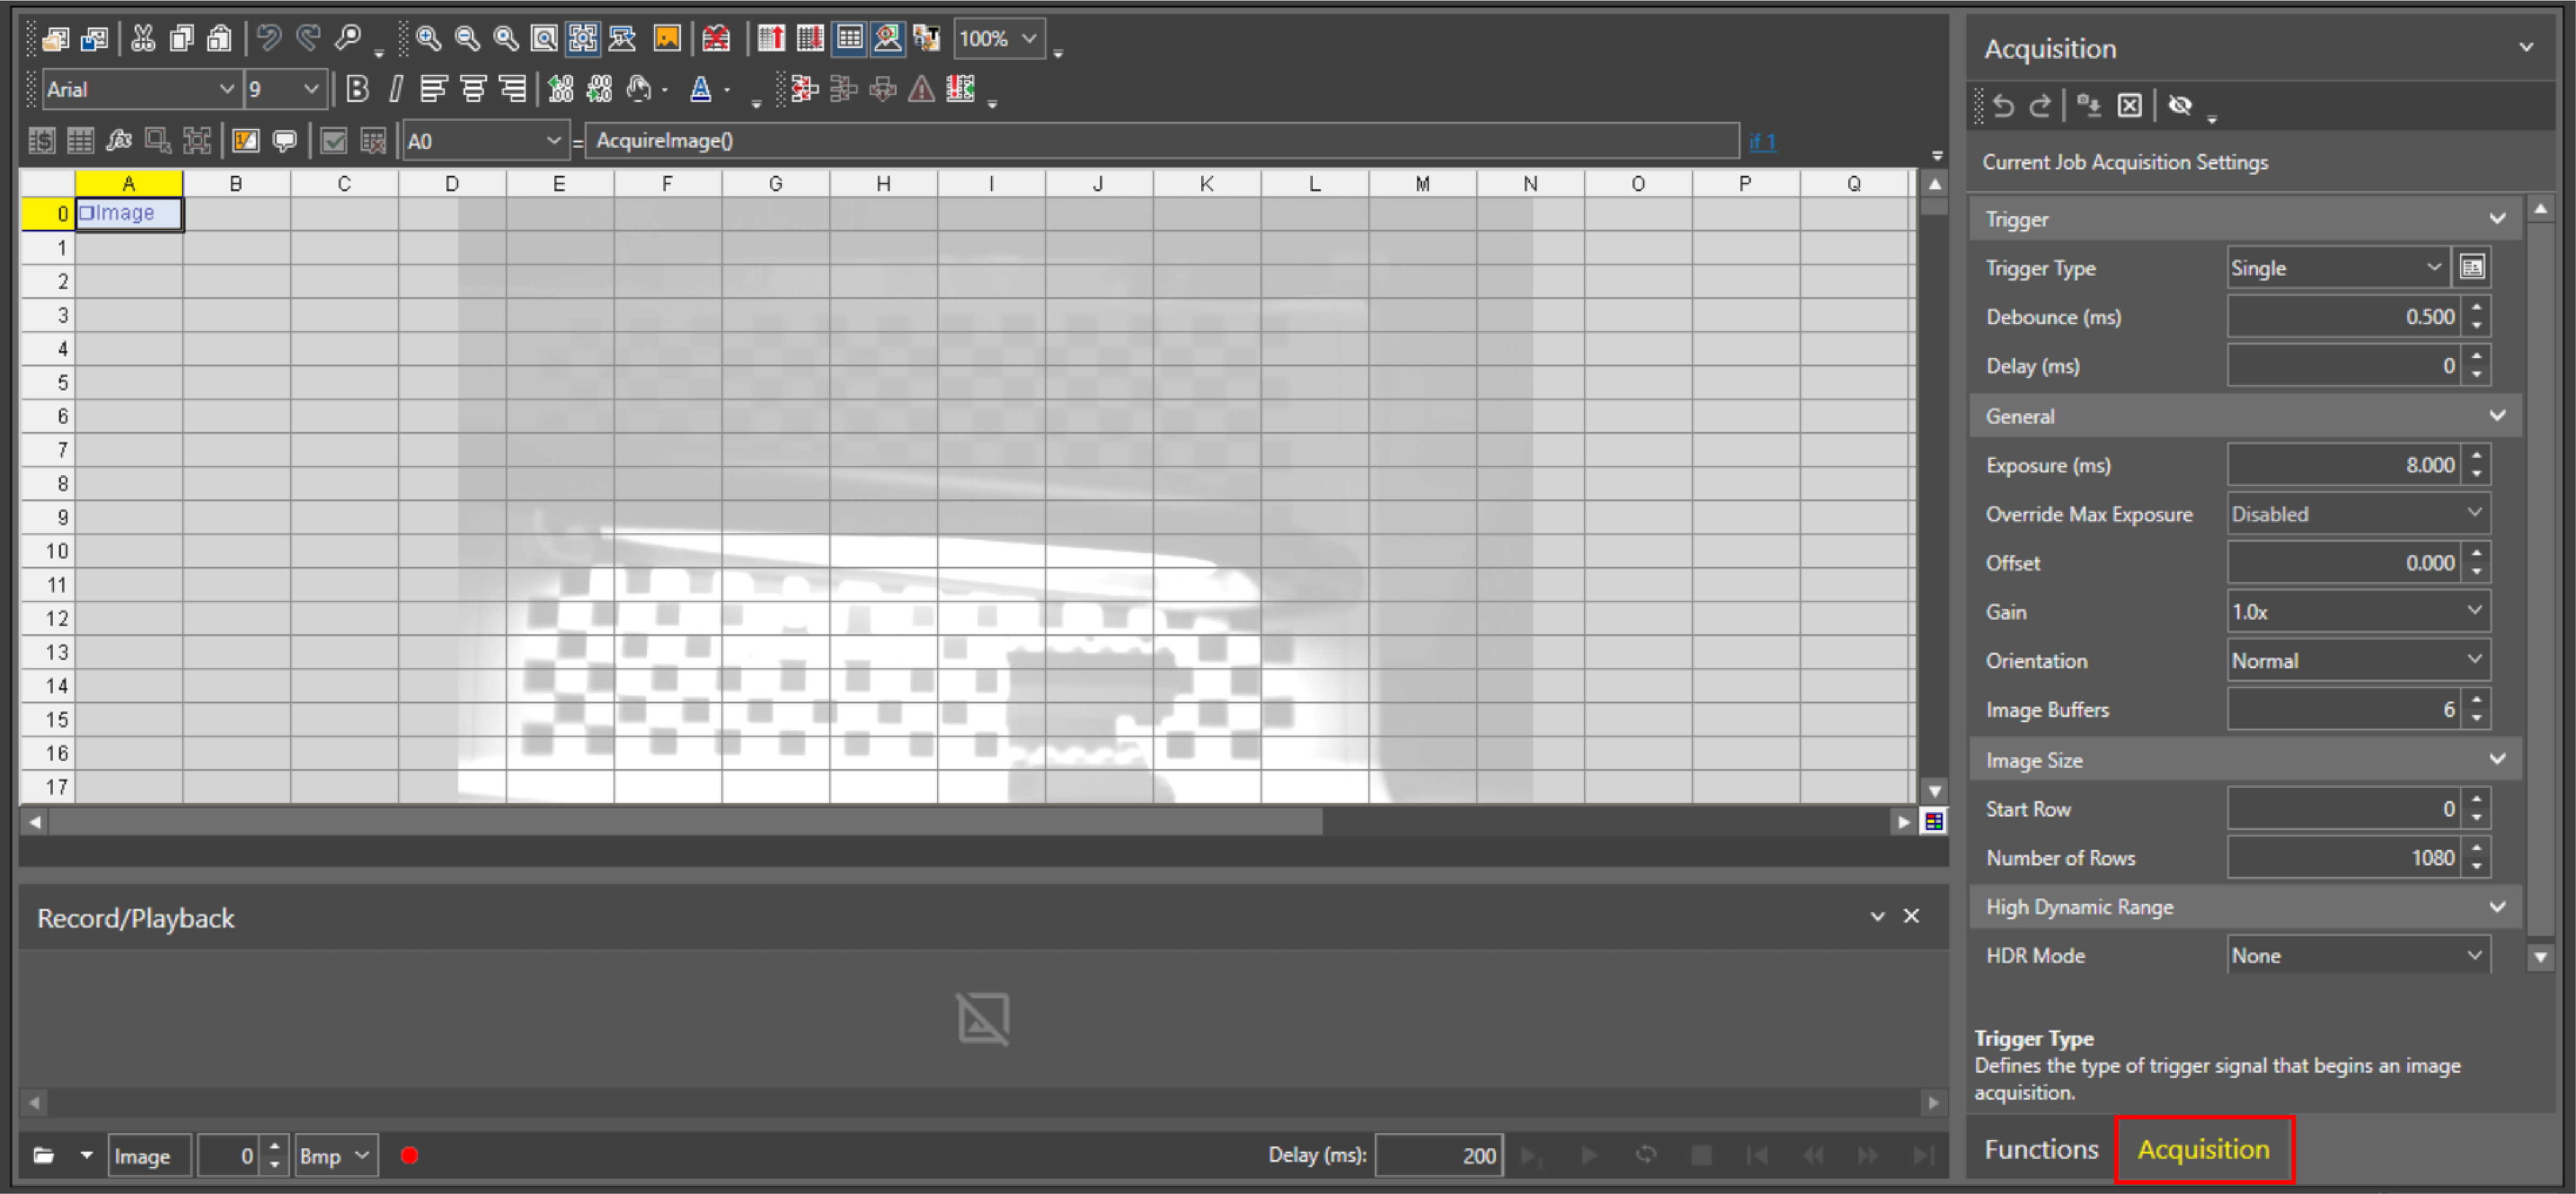Viewport: 2576px width, 1194px height.
Task: Click the Insert Comment speech bubble icon
Action: [285, 141]
